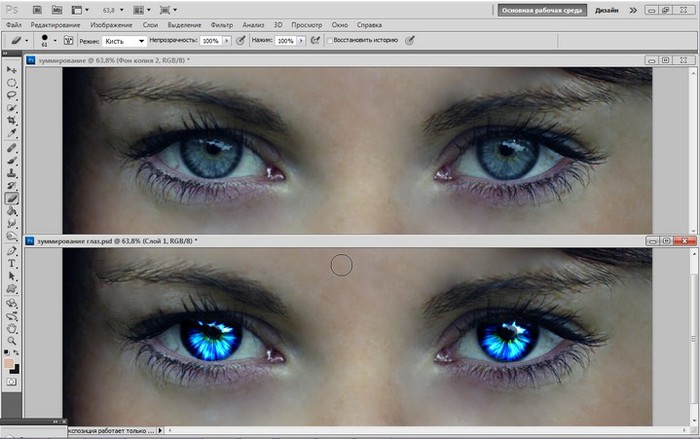700x439 pixels.
Task: Toggle airbrush mode next to flow
Action: pyautogui.click(x=315, y=41)
